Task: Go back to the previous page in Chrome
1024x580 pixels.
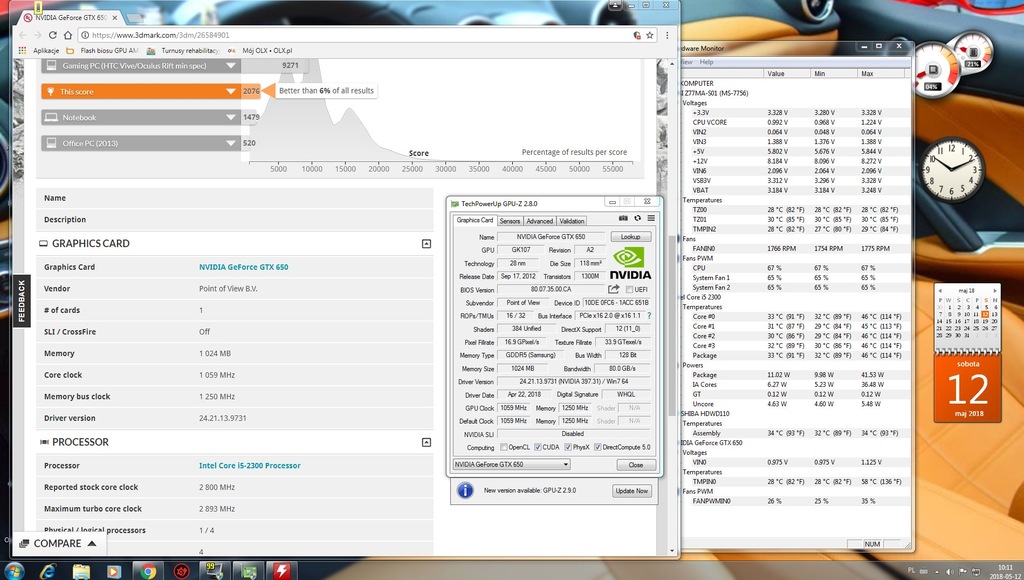Action: [23, 35]
